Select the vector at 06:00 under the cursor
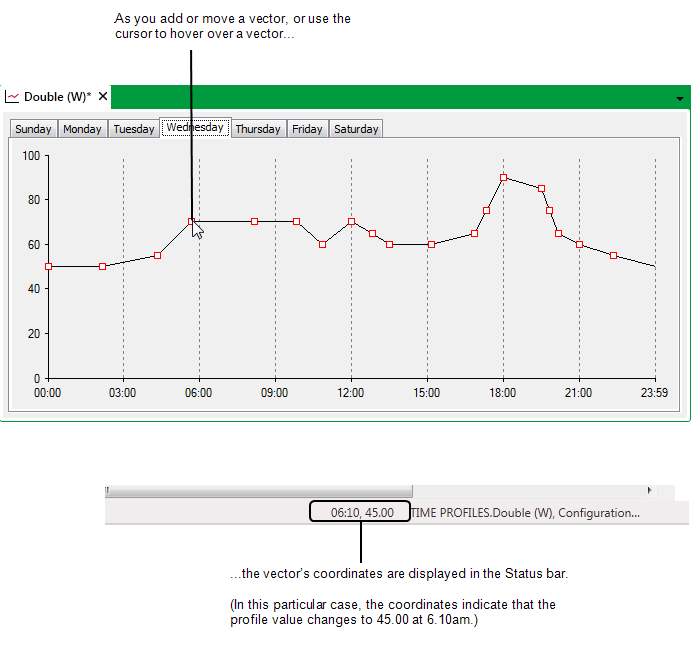This screenshot has width=691, height=655. click(x=191, y=221)
